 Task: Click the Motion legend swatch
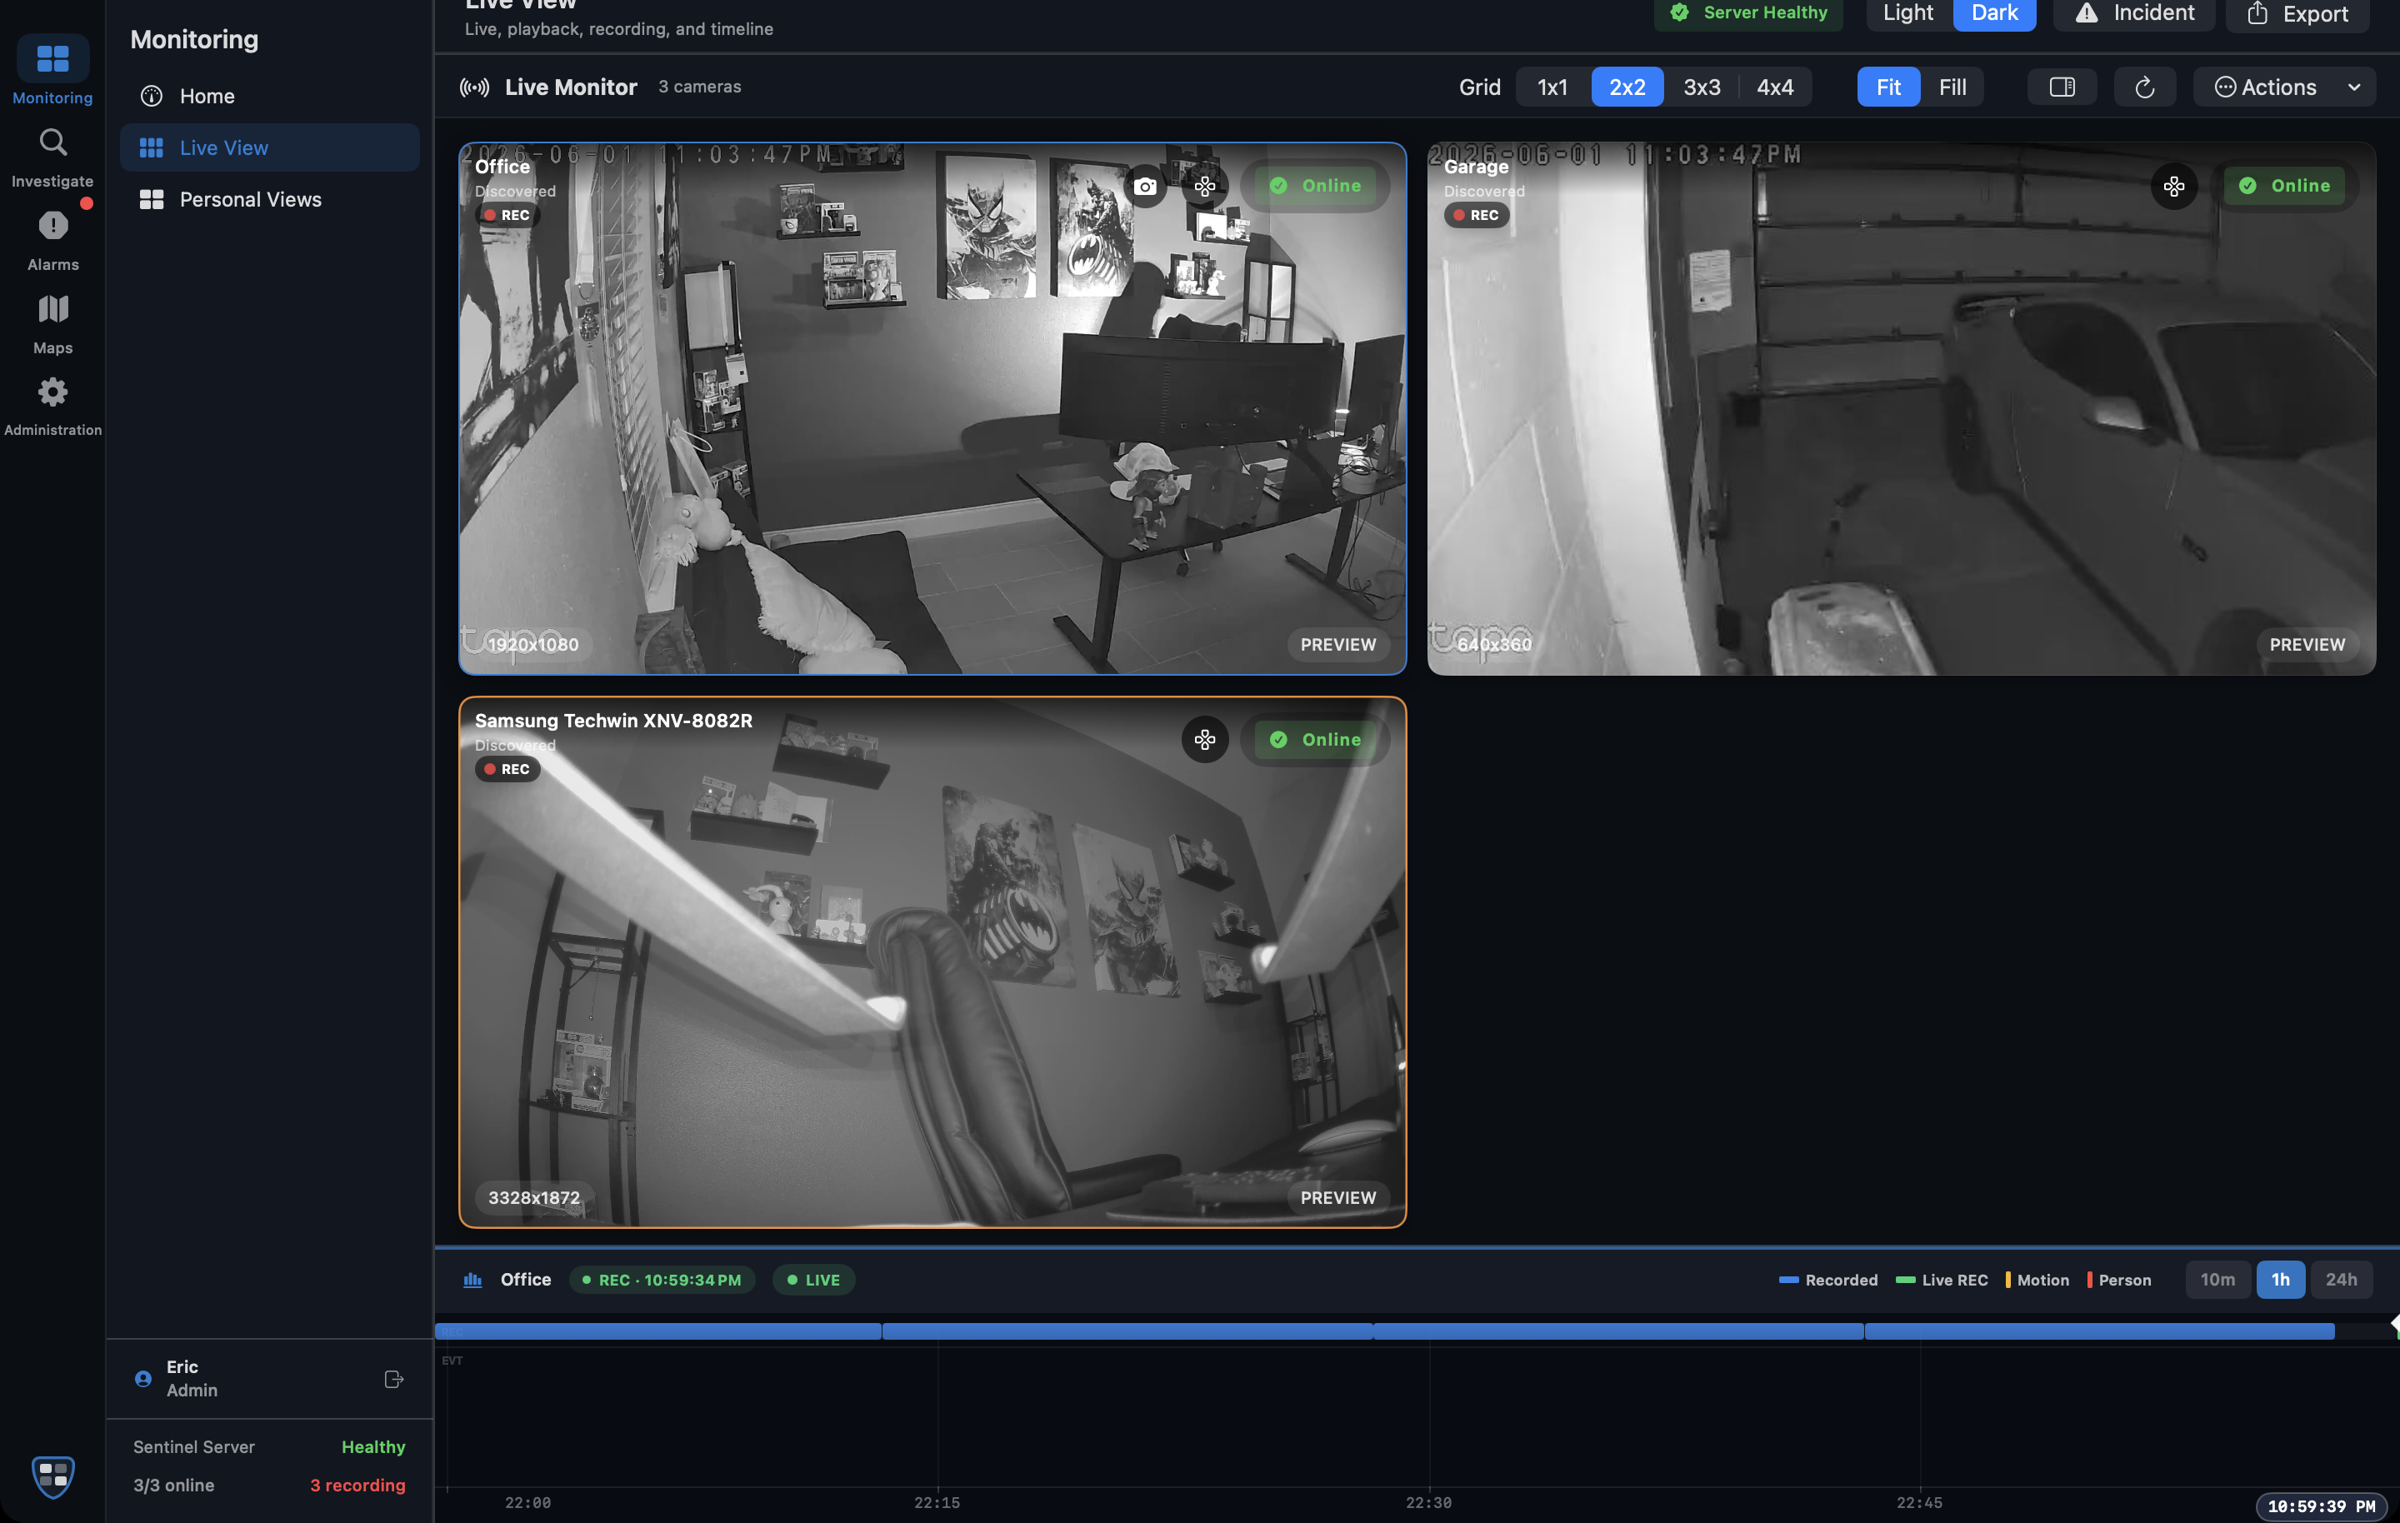2007,1279
